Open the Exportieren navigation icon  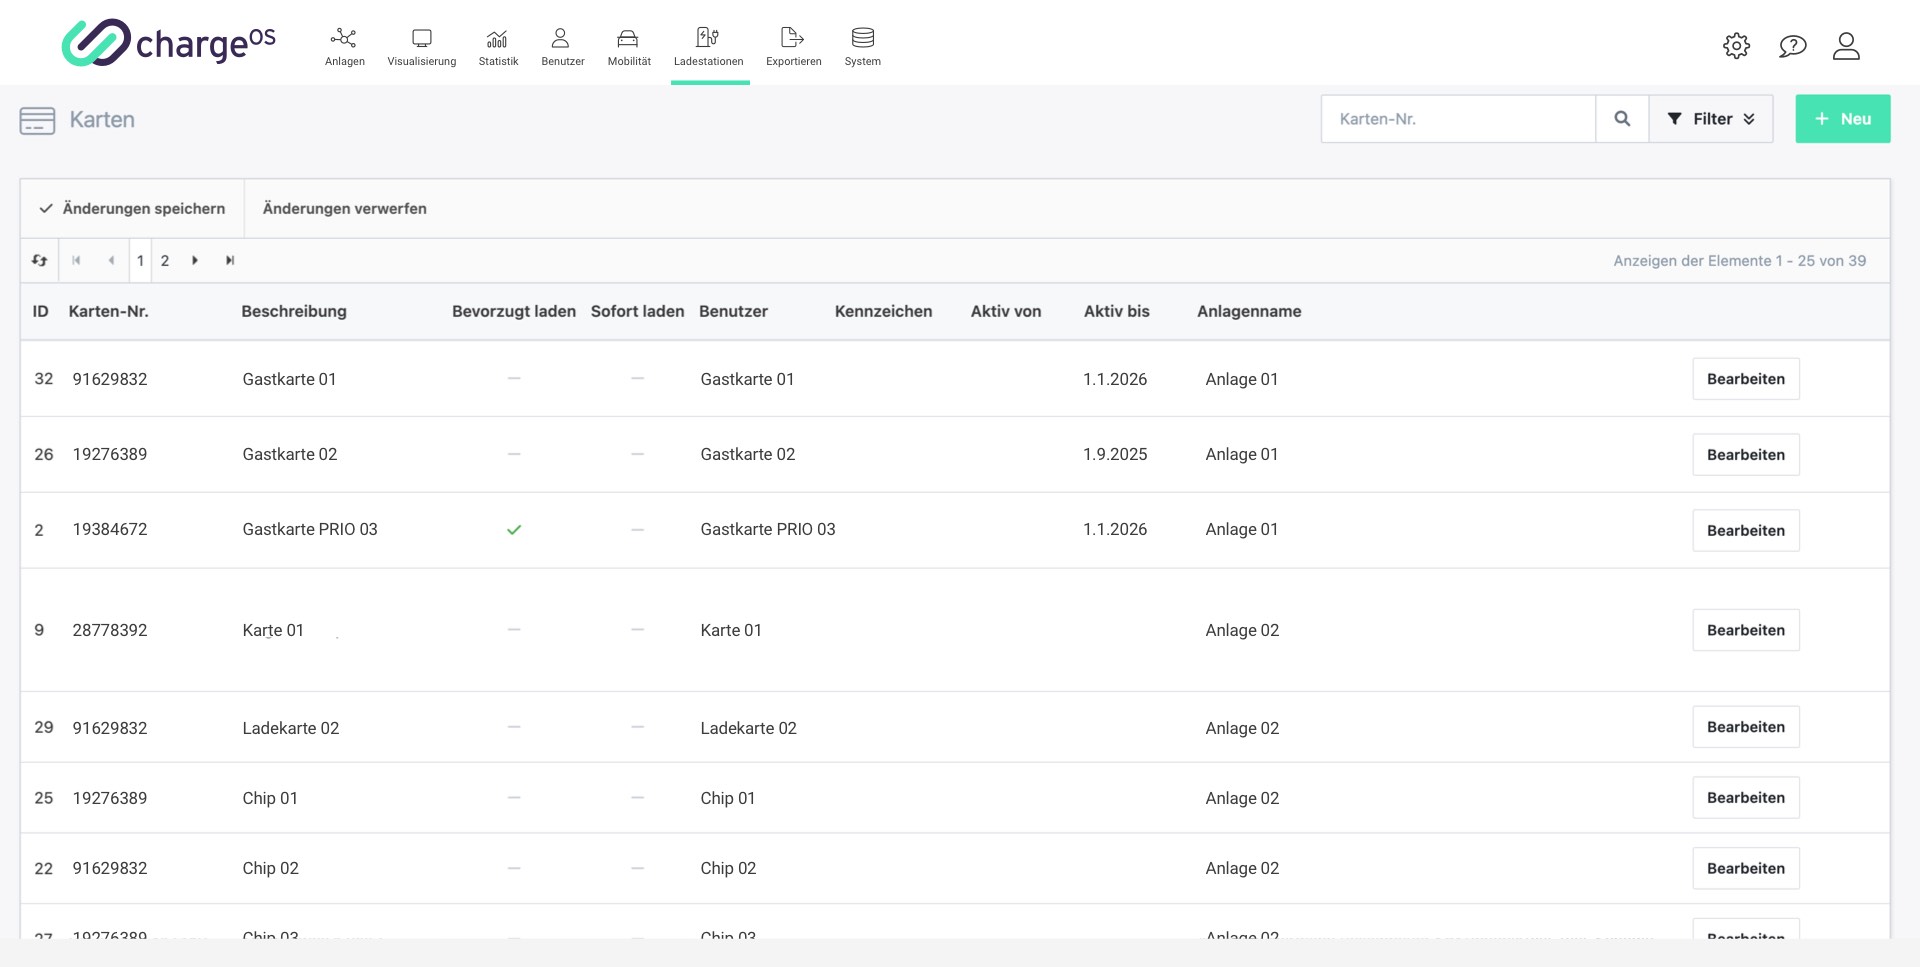(792, 38)
